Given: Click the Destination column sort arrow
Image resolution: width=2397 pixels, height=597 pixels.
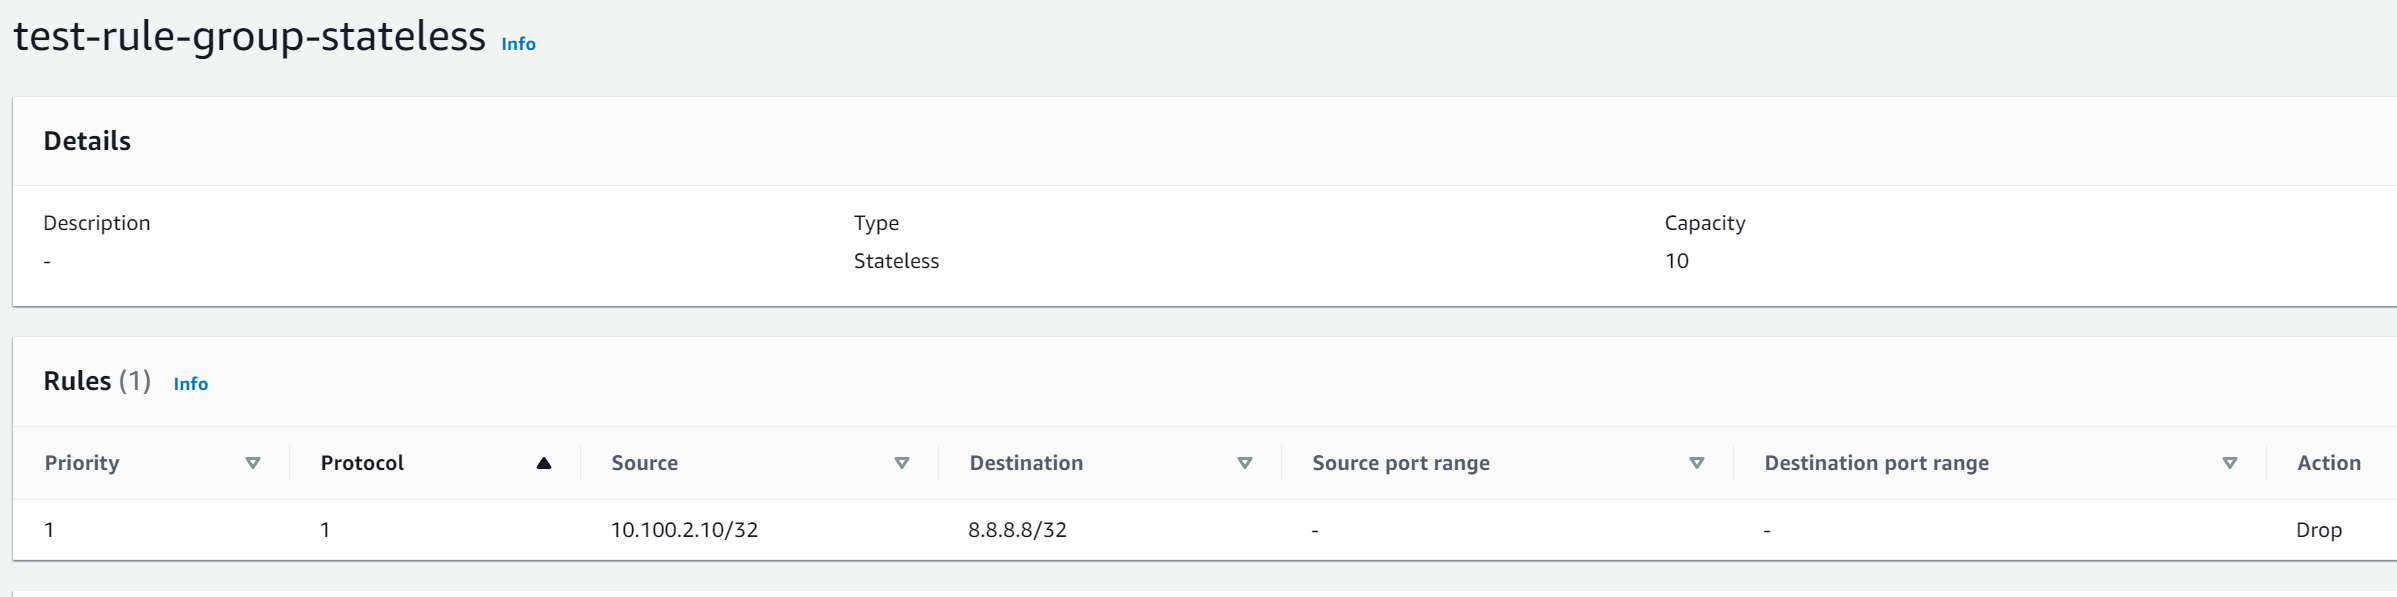Looking at the screenshot, I should (1245, 463).
